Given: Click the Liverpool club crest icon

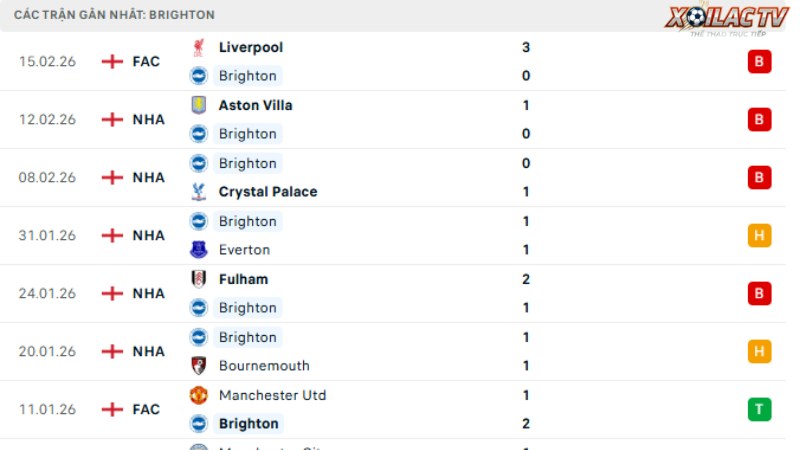Looking at the screenshot, I should click(198, 47).
